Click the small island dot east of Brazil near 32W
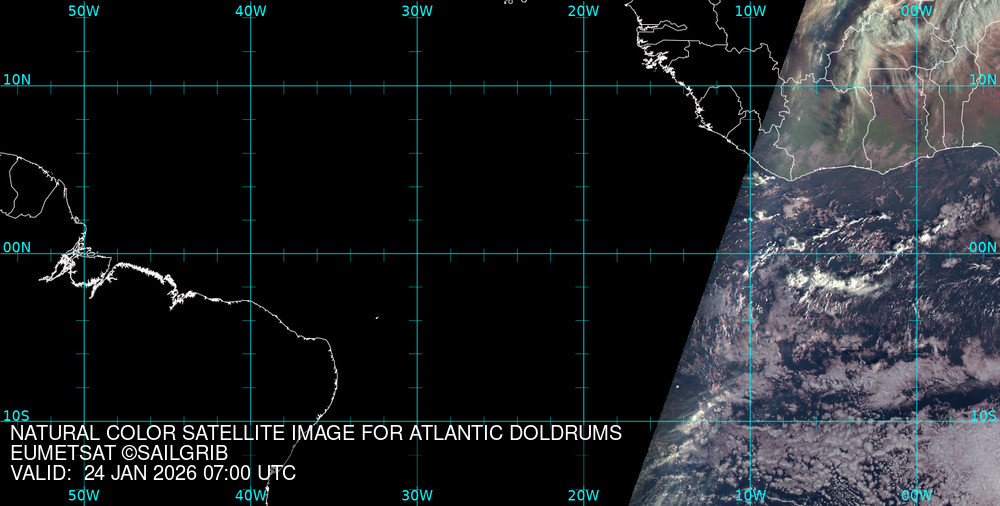This screenshot has height=506, width=1000. click(377, 319)
